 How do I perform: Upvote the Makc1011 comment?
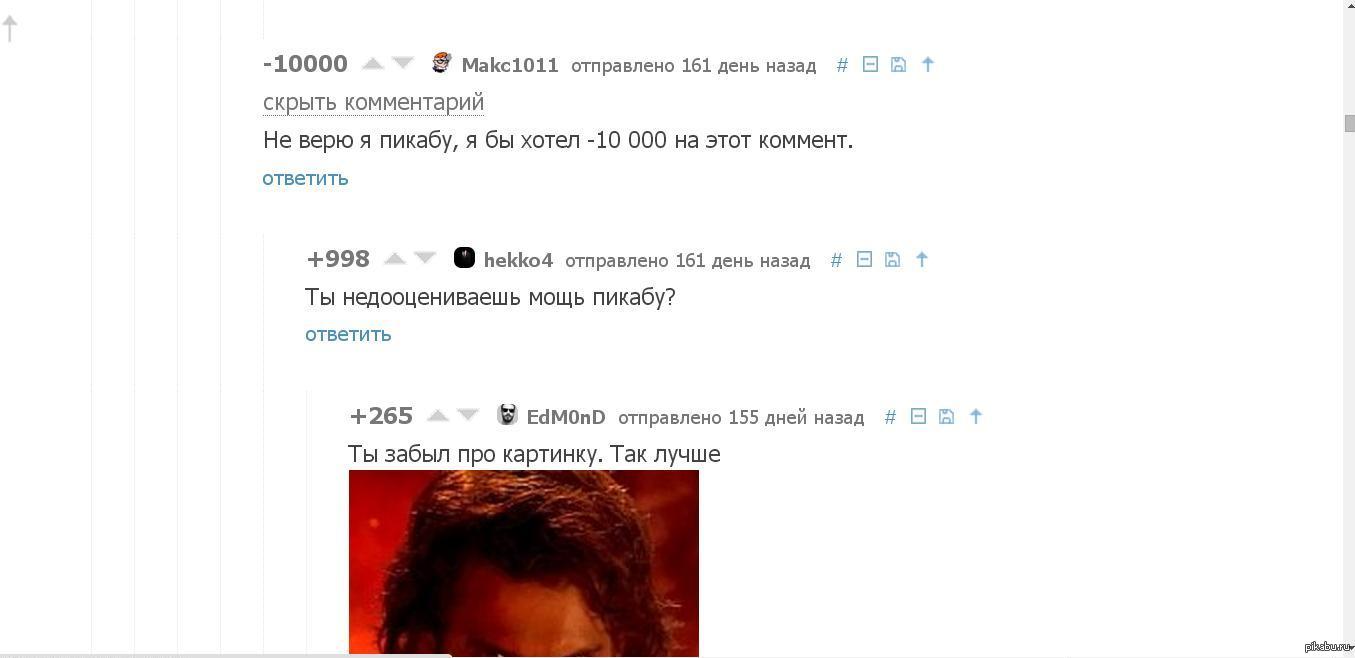(x=373, y=64)
